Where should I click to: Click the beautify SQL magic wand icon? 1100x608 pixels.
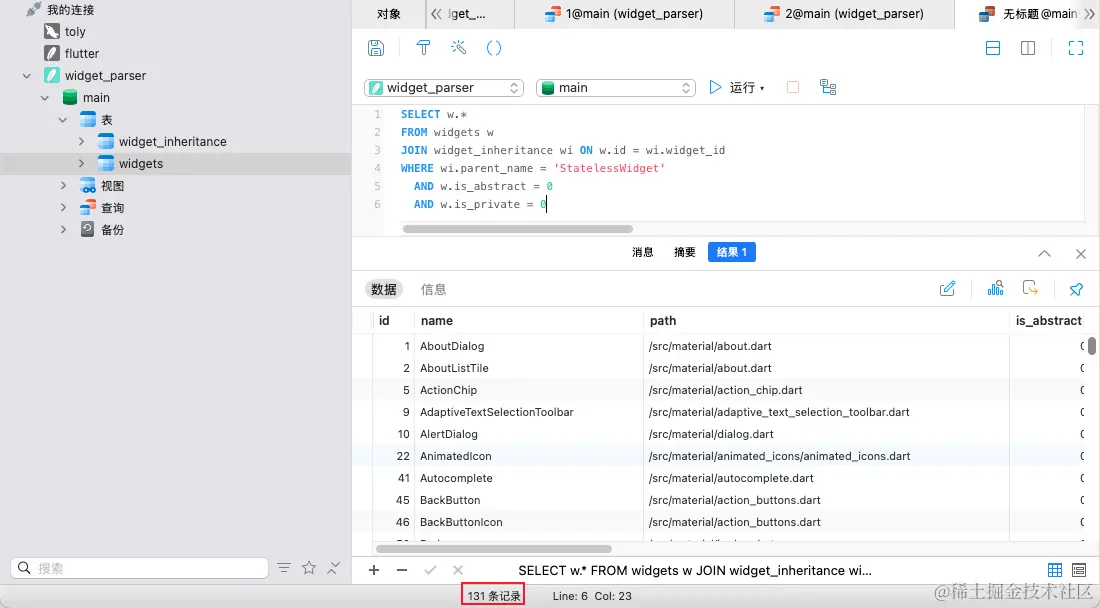tap(458, 48)
